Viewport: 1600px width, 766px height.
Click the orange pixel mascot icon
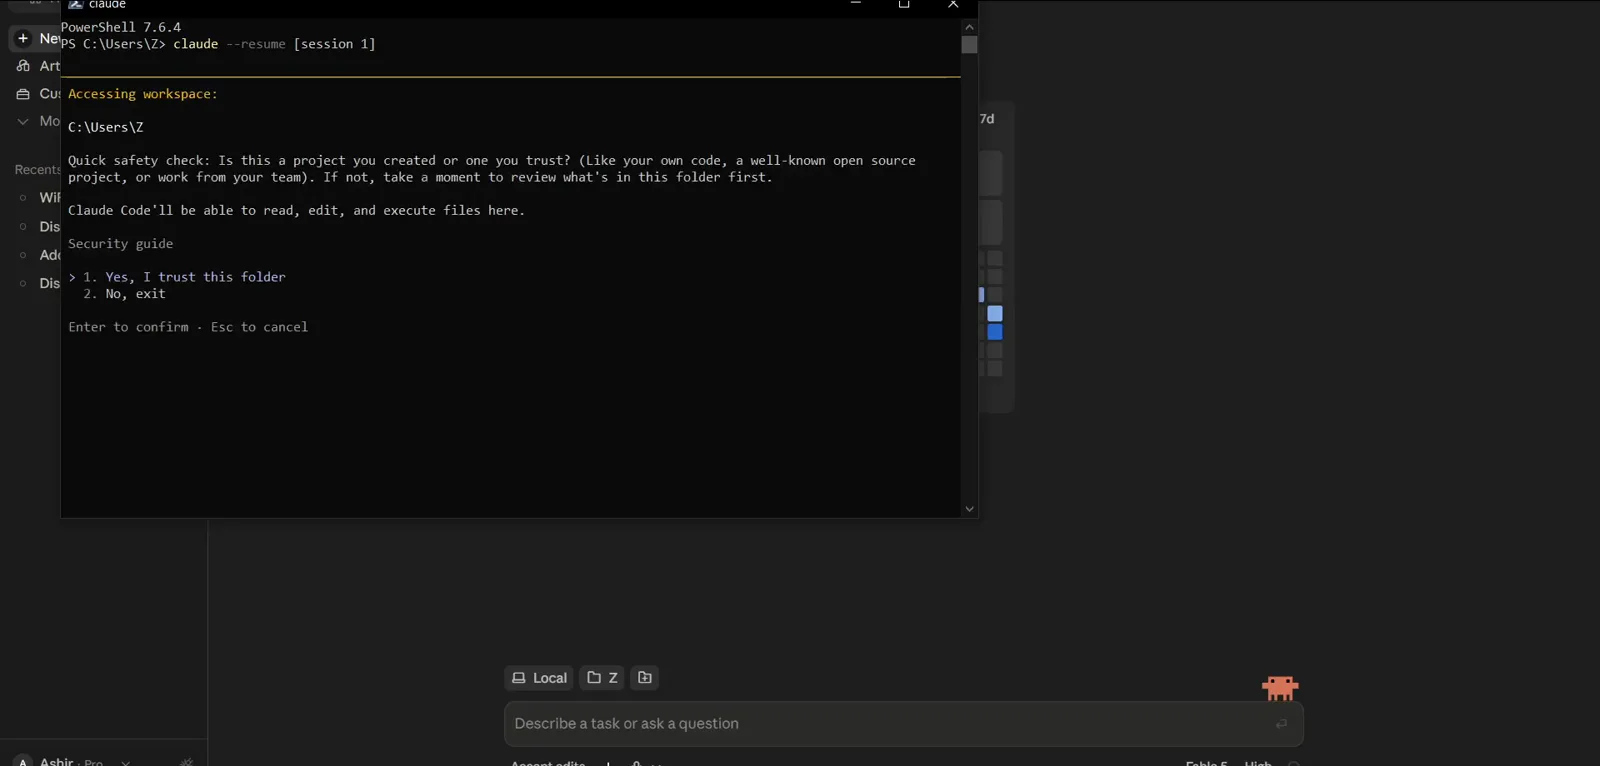[1280, 688]
